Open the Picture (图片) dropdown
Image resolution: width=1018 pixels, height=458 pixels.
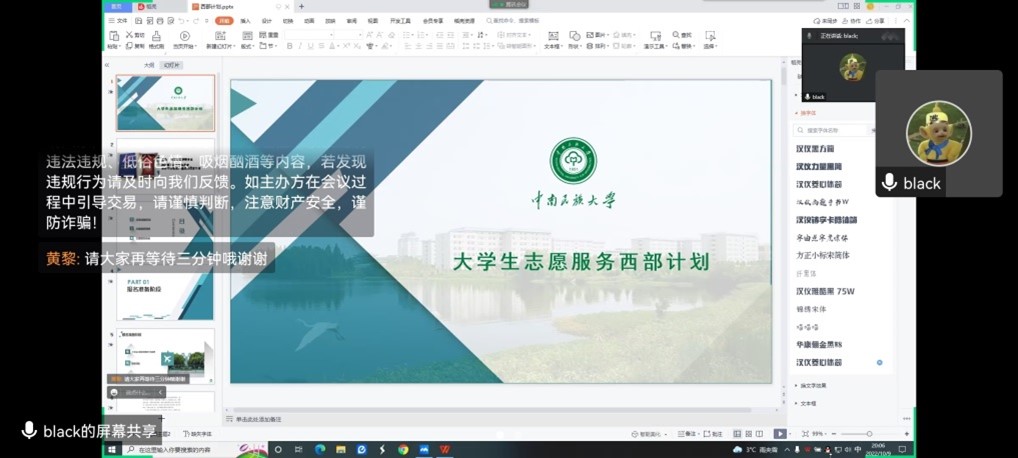tap(597, 35)
